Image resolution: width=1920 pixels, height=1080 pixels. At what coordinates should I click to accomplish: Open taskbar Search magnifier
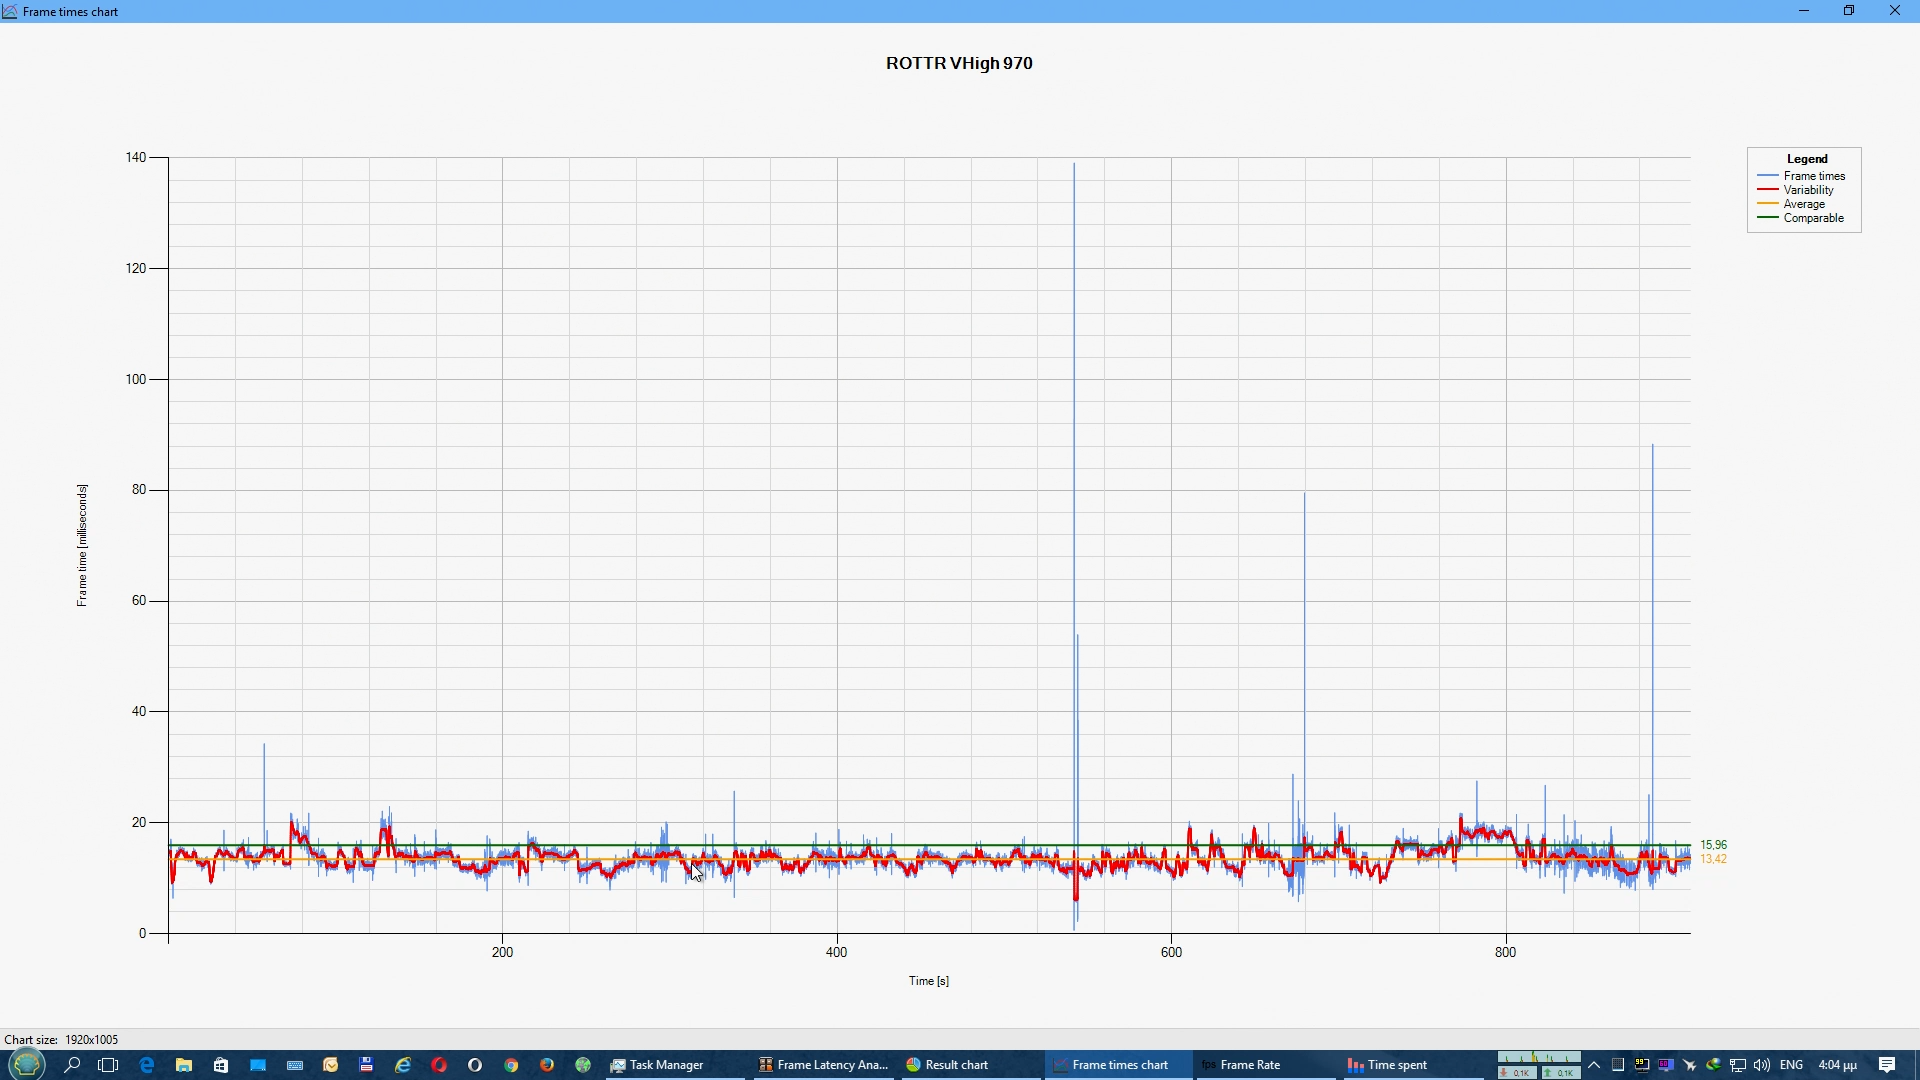[x=72, y=1065]
